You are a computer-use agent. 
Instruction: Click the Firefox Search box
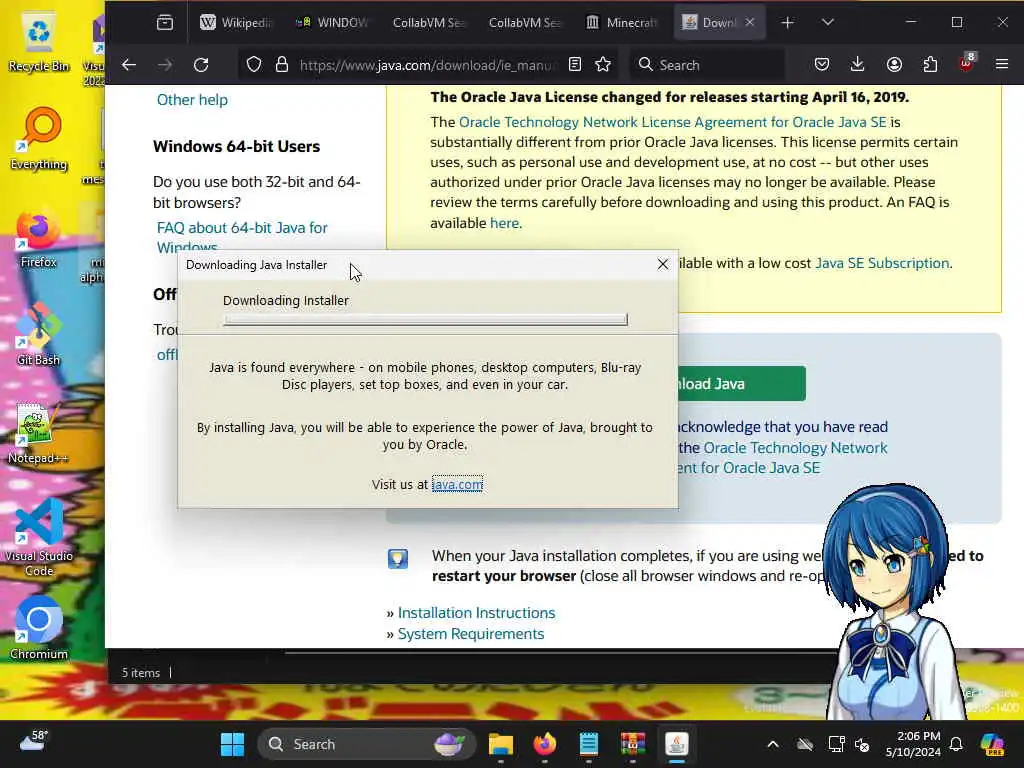709,65
